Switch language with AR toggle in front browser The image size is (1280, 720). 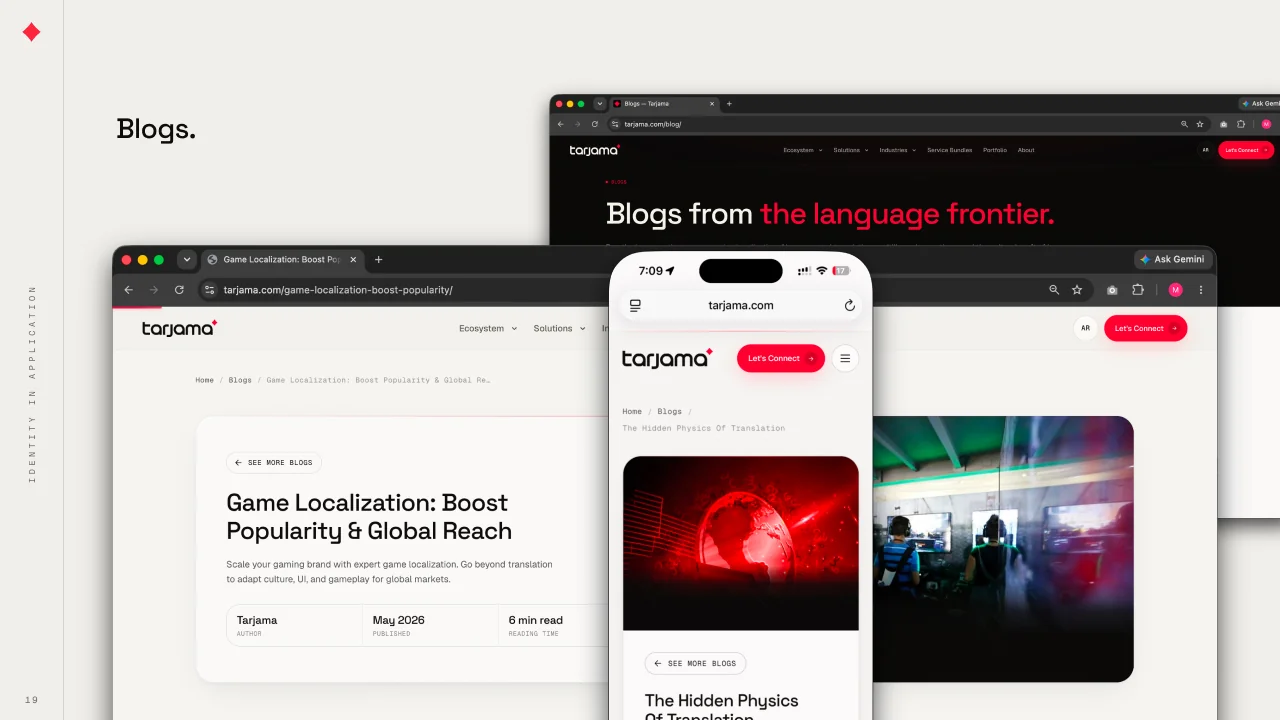[x=1085, y=328]
